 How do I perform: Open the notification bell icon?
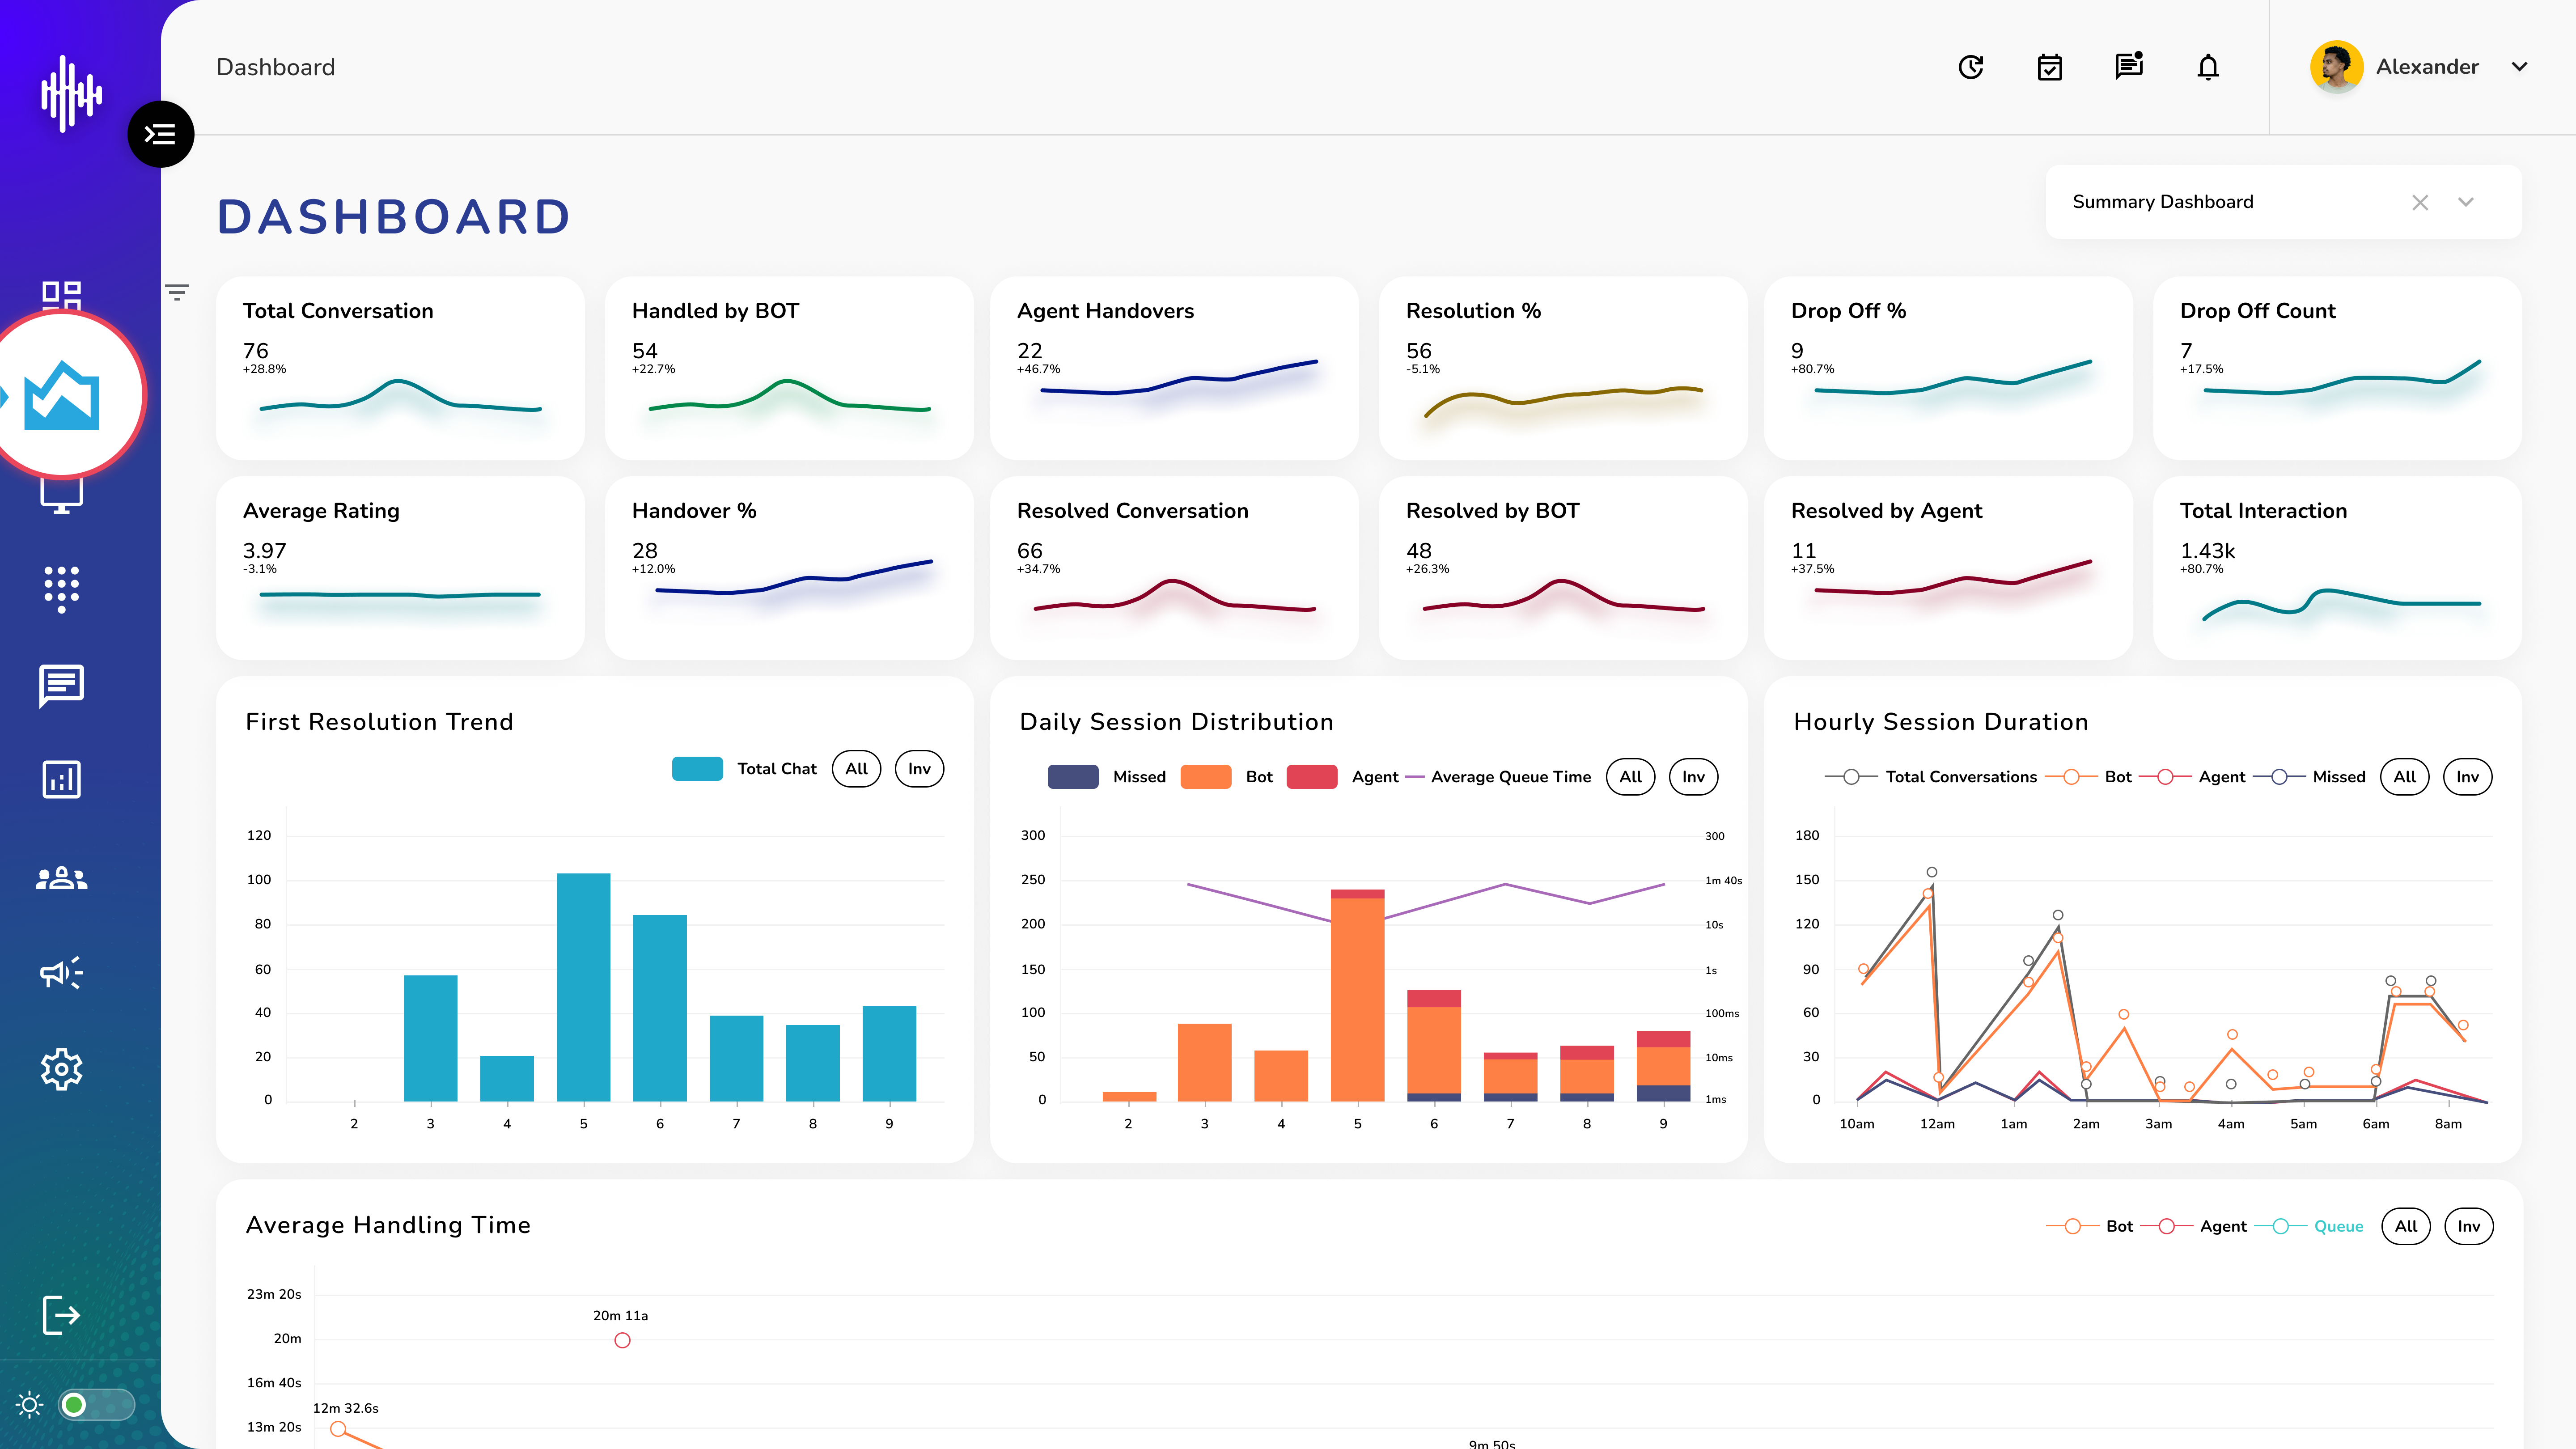(2208, 67)
